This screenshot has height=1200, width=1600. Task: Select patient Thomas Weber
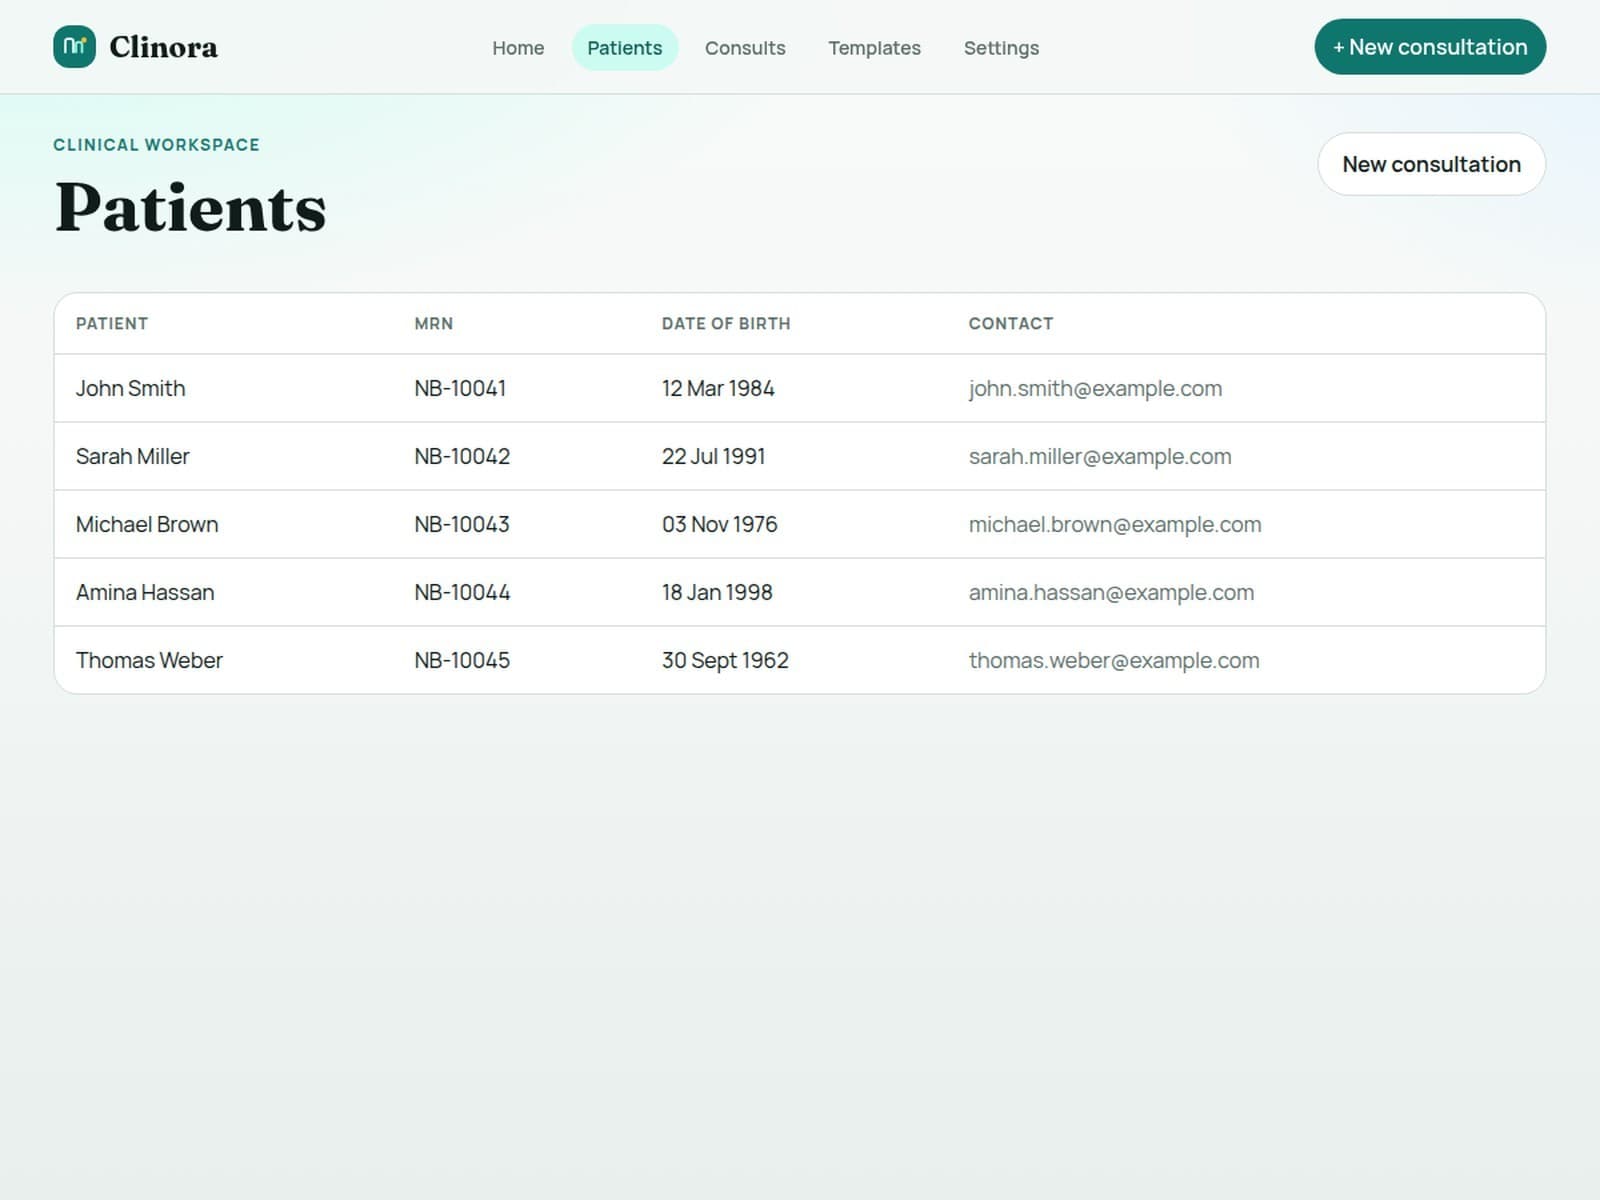[x=149, y=660]
